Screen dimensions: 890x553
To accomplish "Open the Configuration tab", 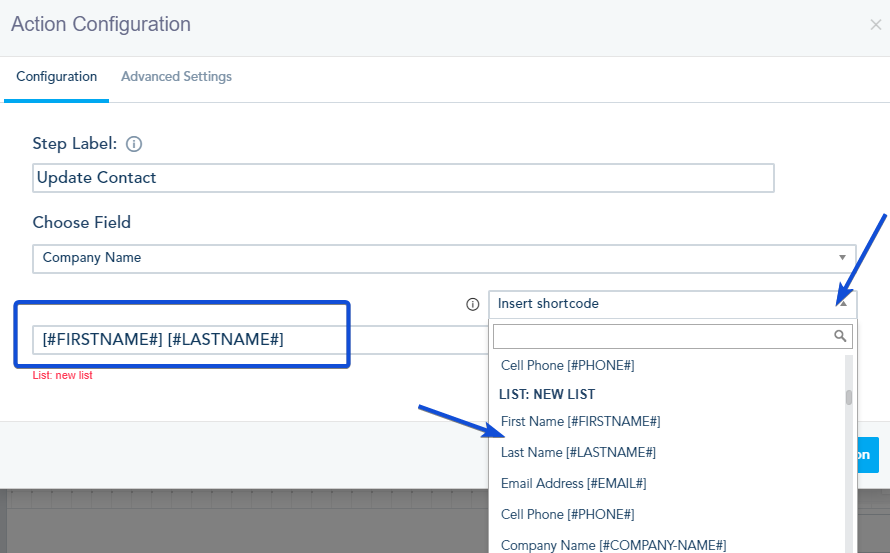I will click(x=57, y=77).
